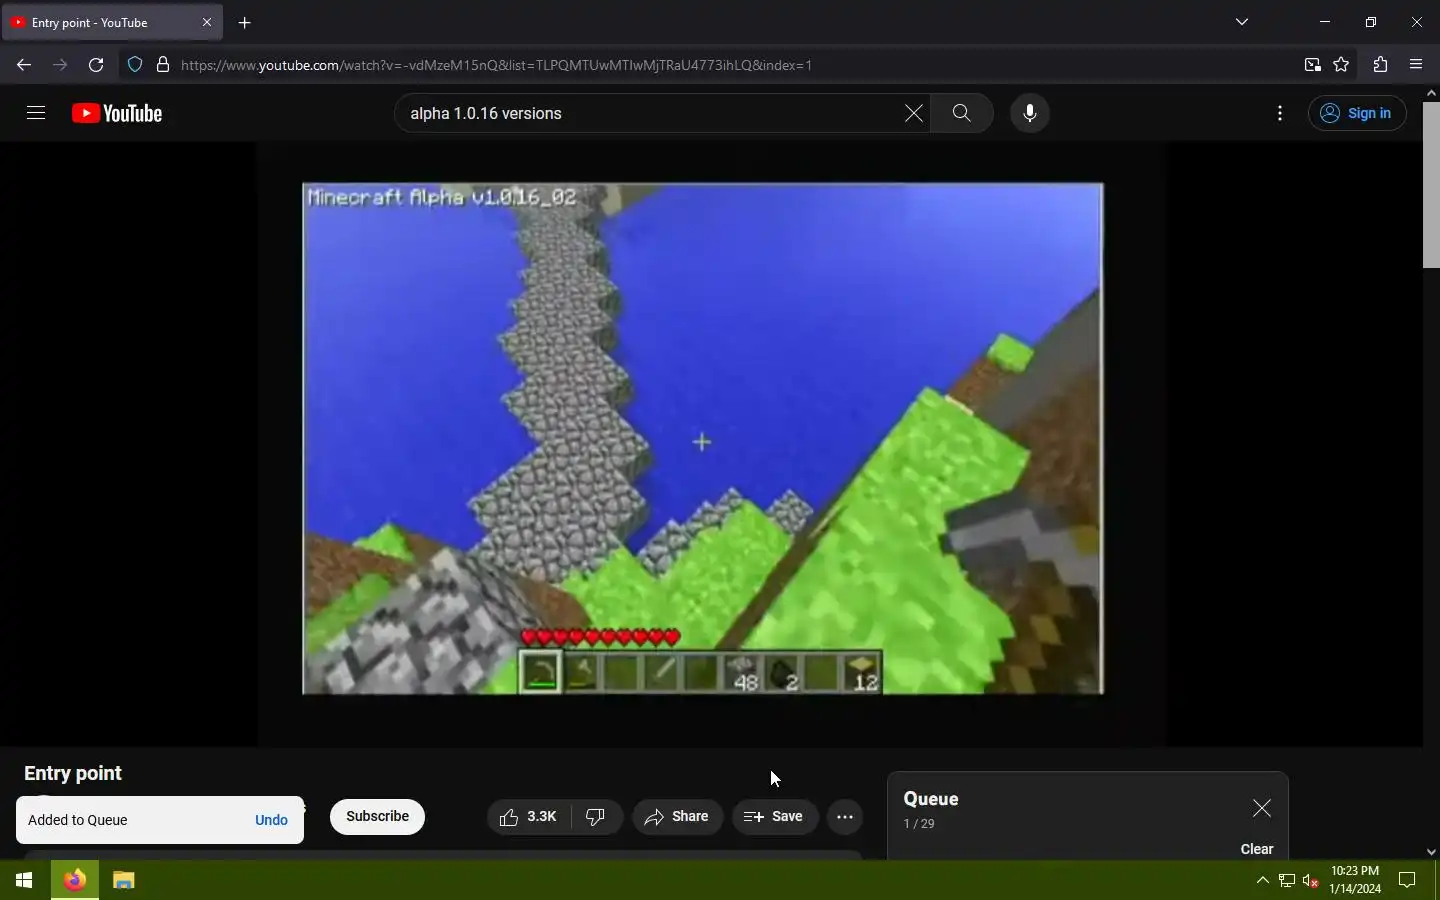Viewport: 1440px width, 900px height.
Task: Show hidden system tray icons
Action: click(x=1262, y=880)
